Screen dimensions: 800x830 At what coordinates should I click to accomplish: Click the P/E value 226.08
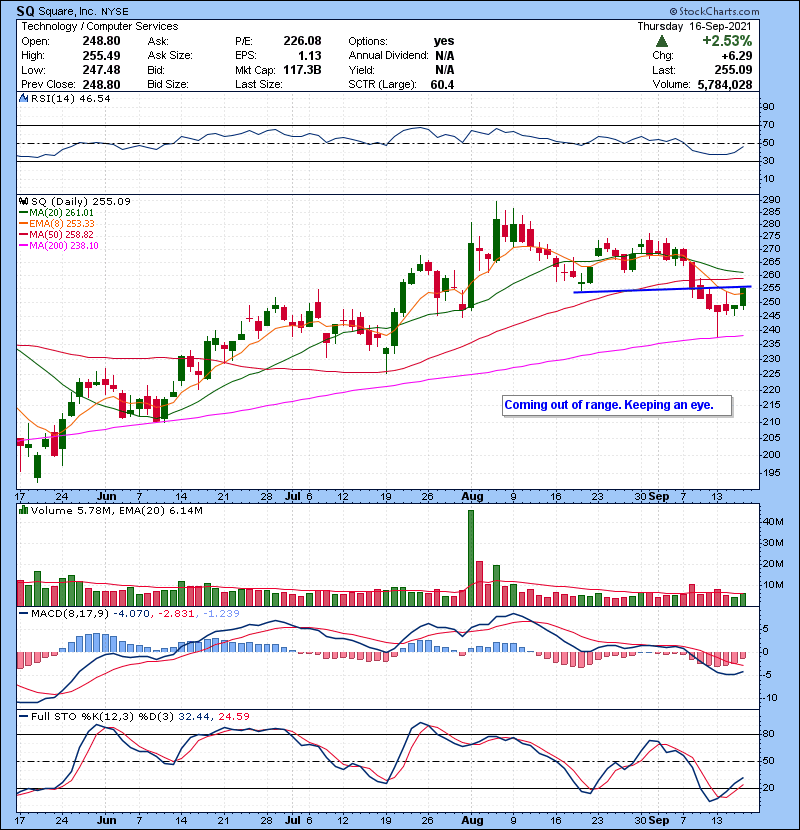coord(302,41)
